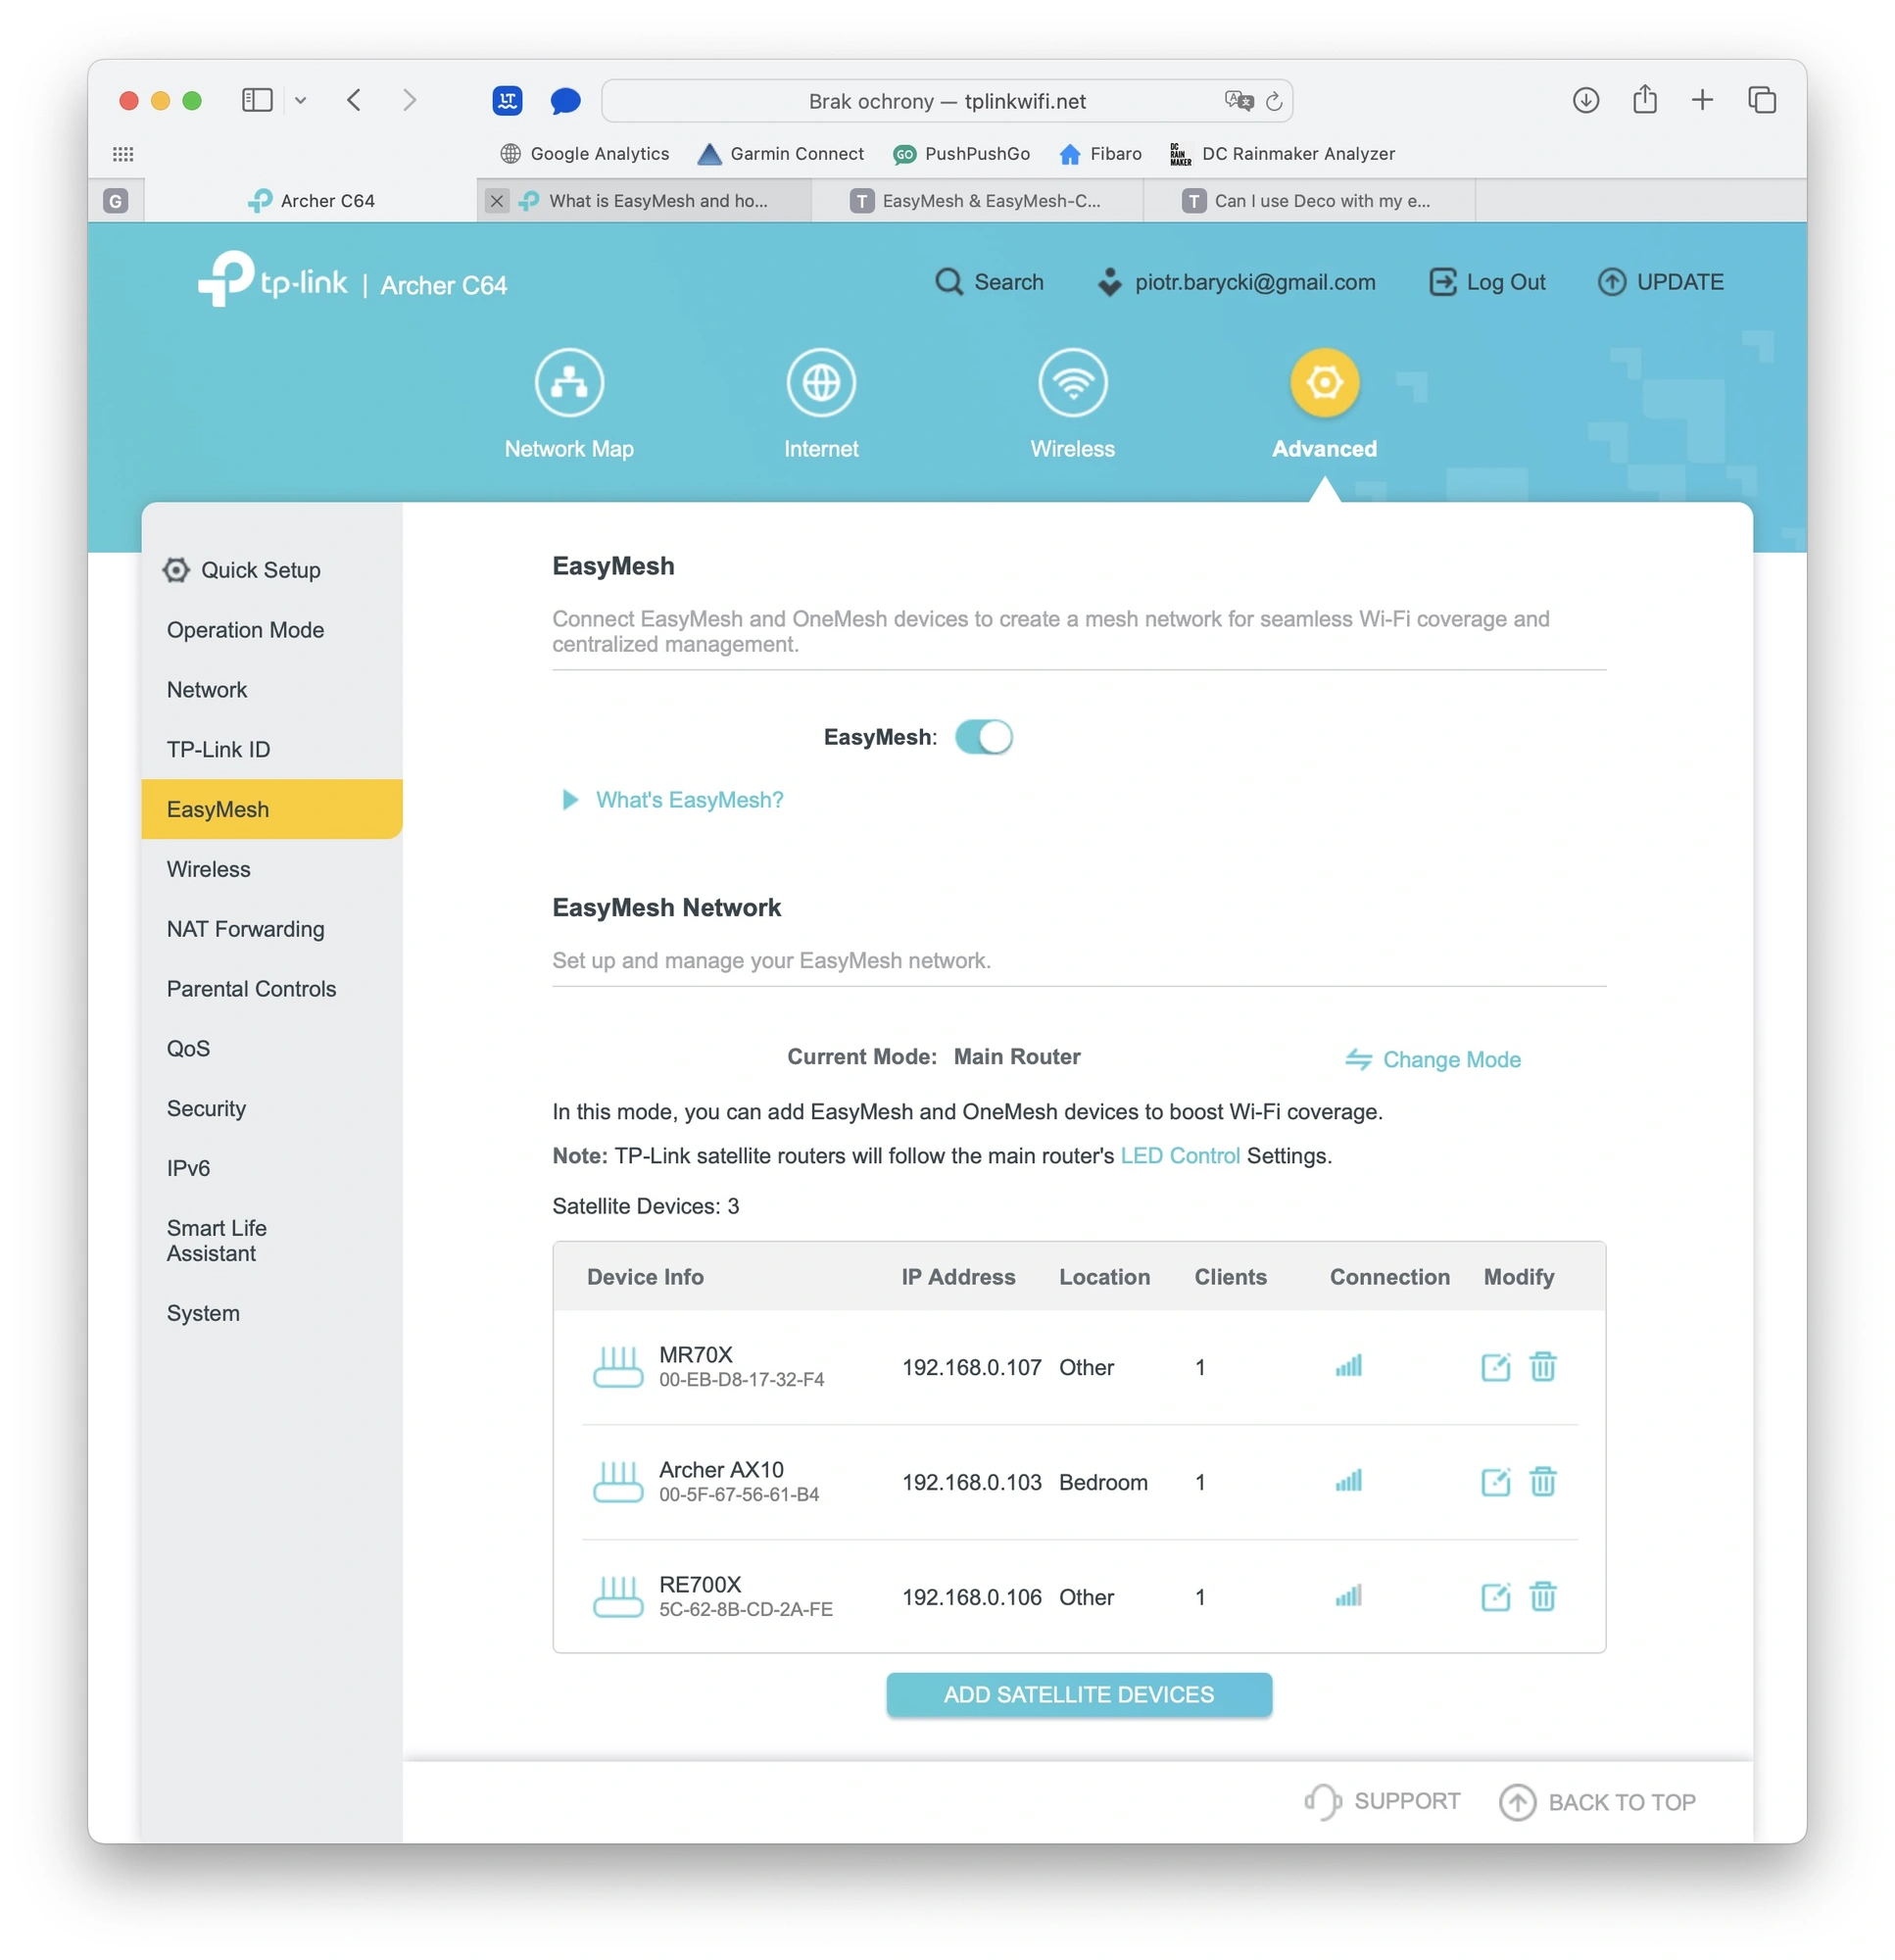Image resolution: width=1895 pixels, height=1960 pixels.
Task: Open the Safari downloads icon
Action: click(1585, 100)
